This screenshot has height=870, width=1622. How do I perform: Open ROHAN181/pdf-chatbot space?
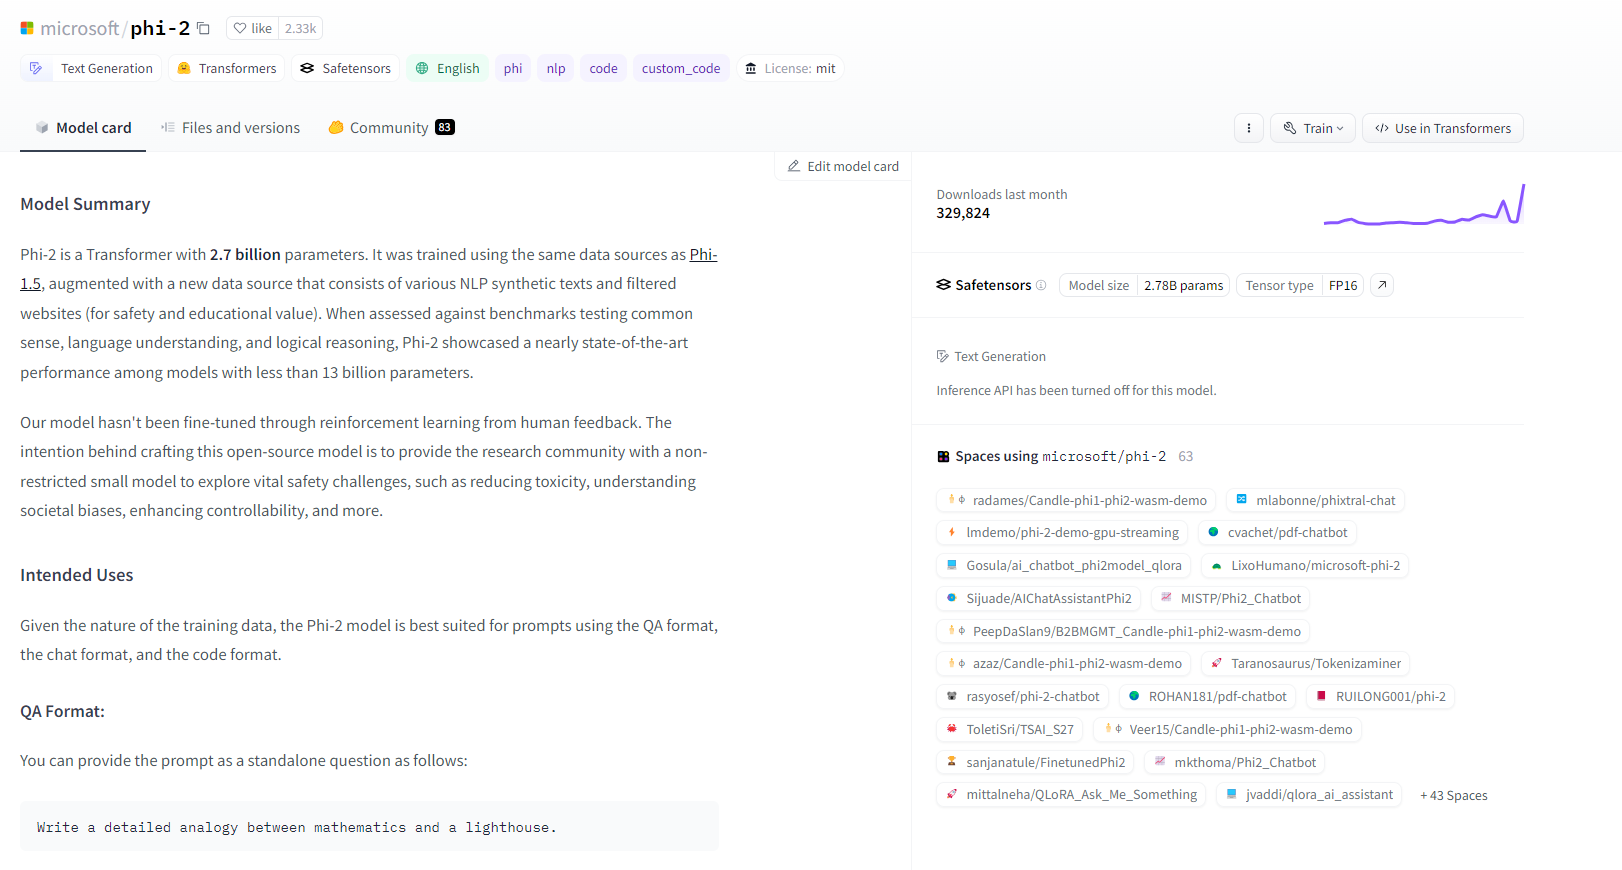tap(1208, 696)
